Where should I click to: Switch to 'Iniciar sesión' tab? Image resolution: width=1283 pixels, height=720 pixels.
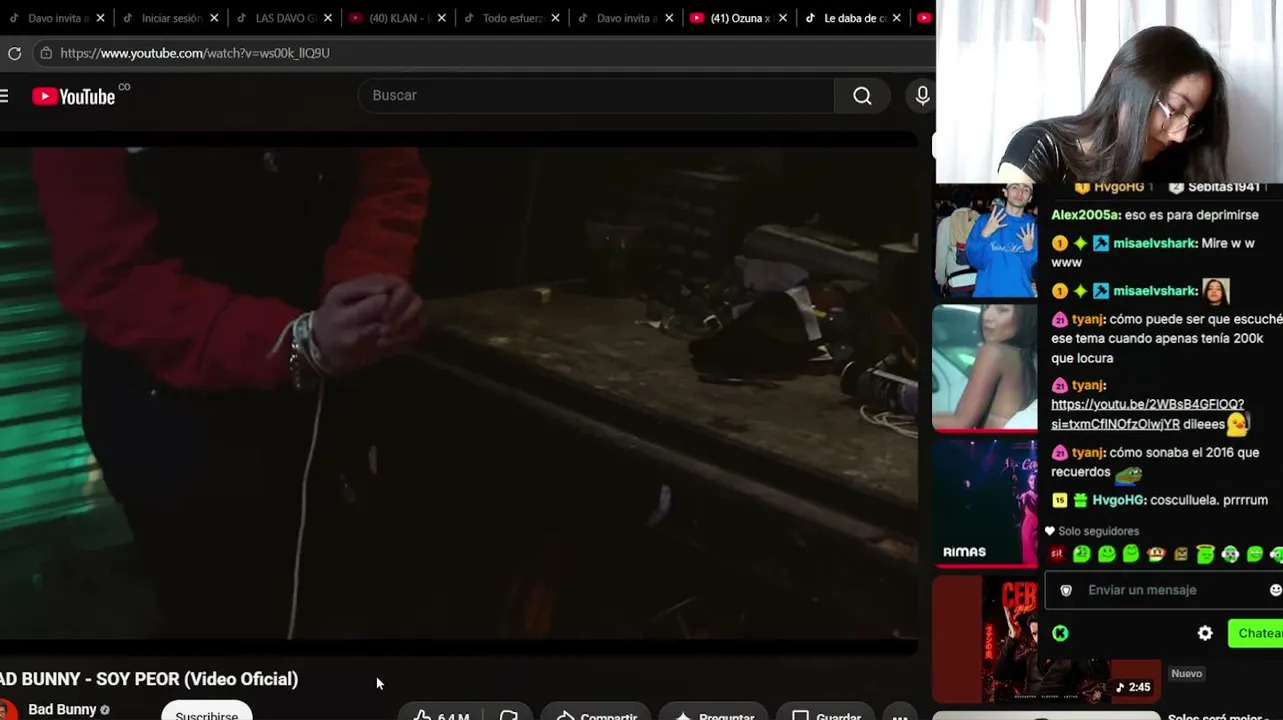pyautogui.click(x=171, y=18)
